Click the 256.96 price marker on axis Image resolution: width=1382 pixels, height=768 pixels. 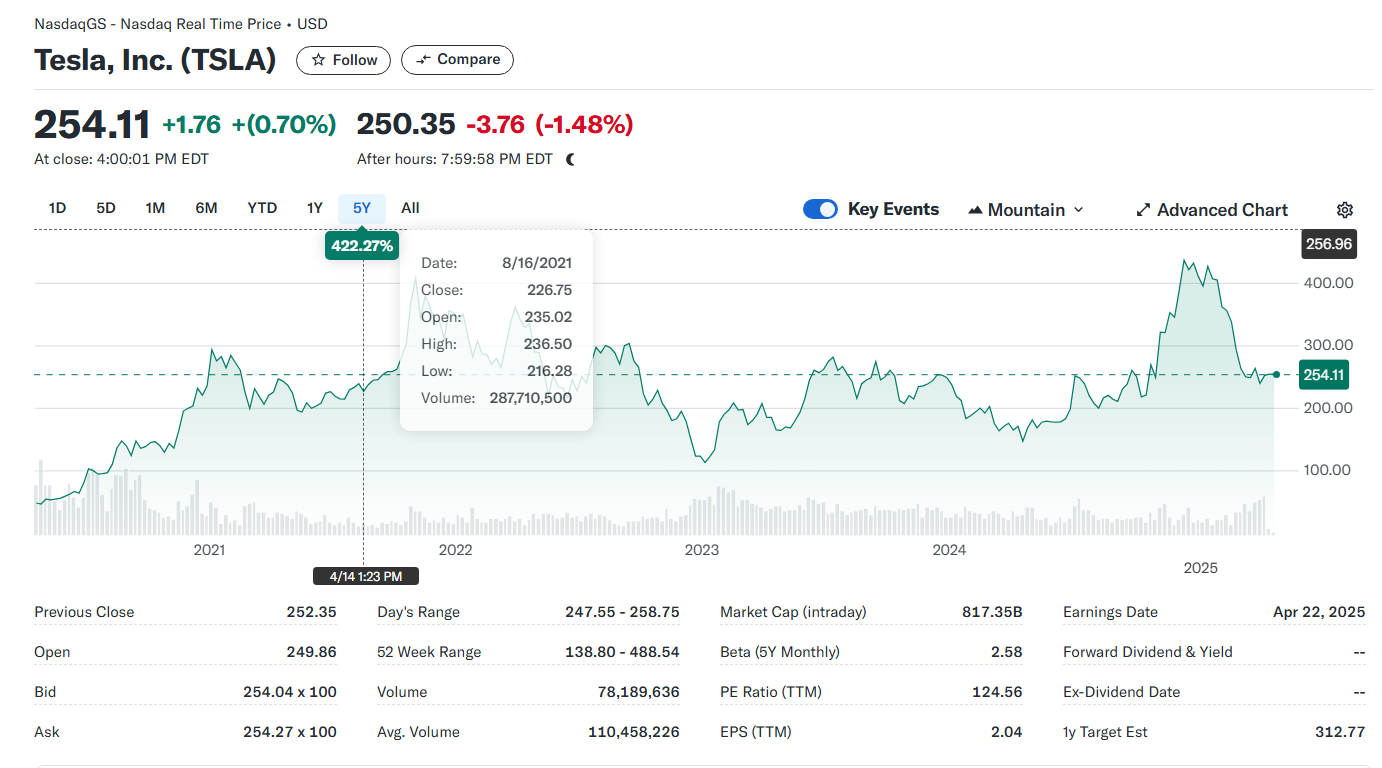pos(1329,244)
